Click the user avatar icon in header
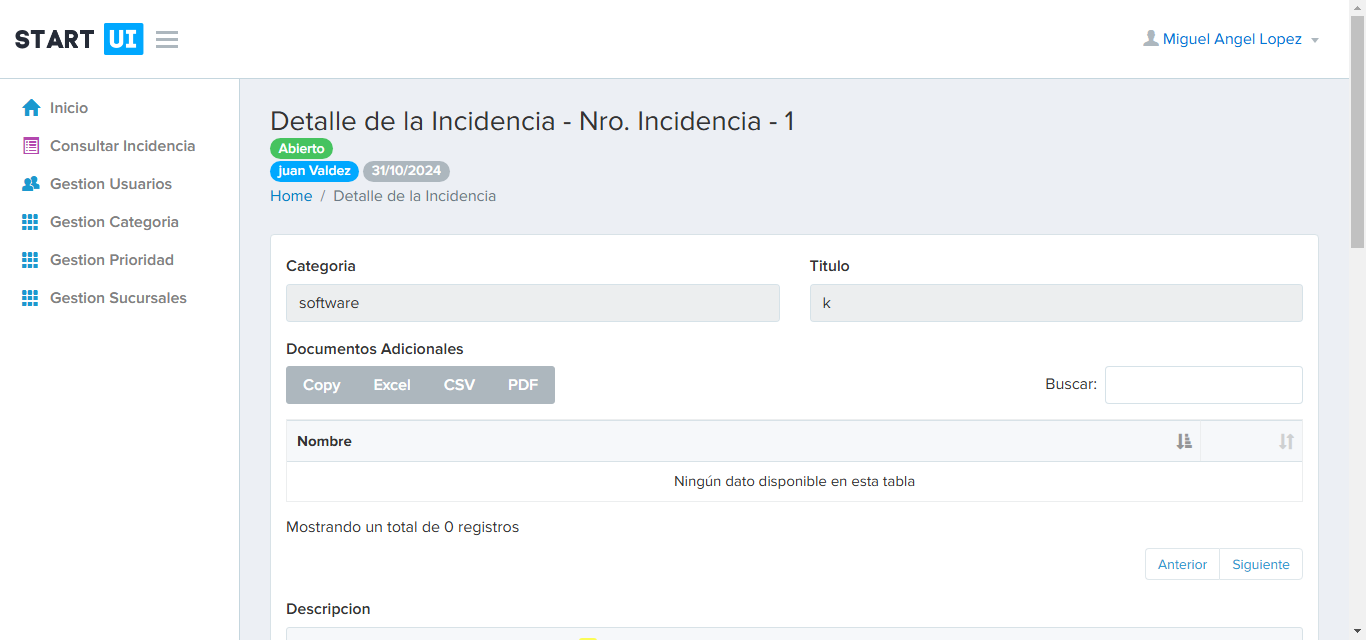 1151,39
